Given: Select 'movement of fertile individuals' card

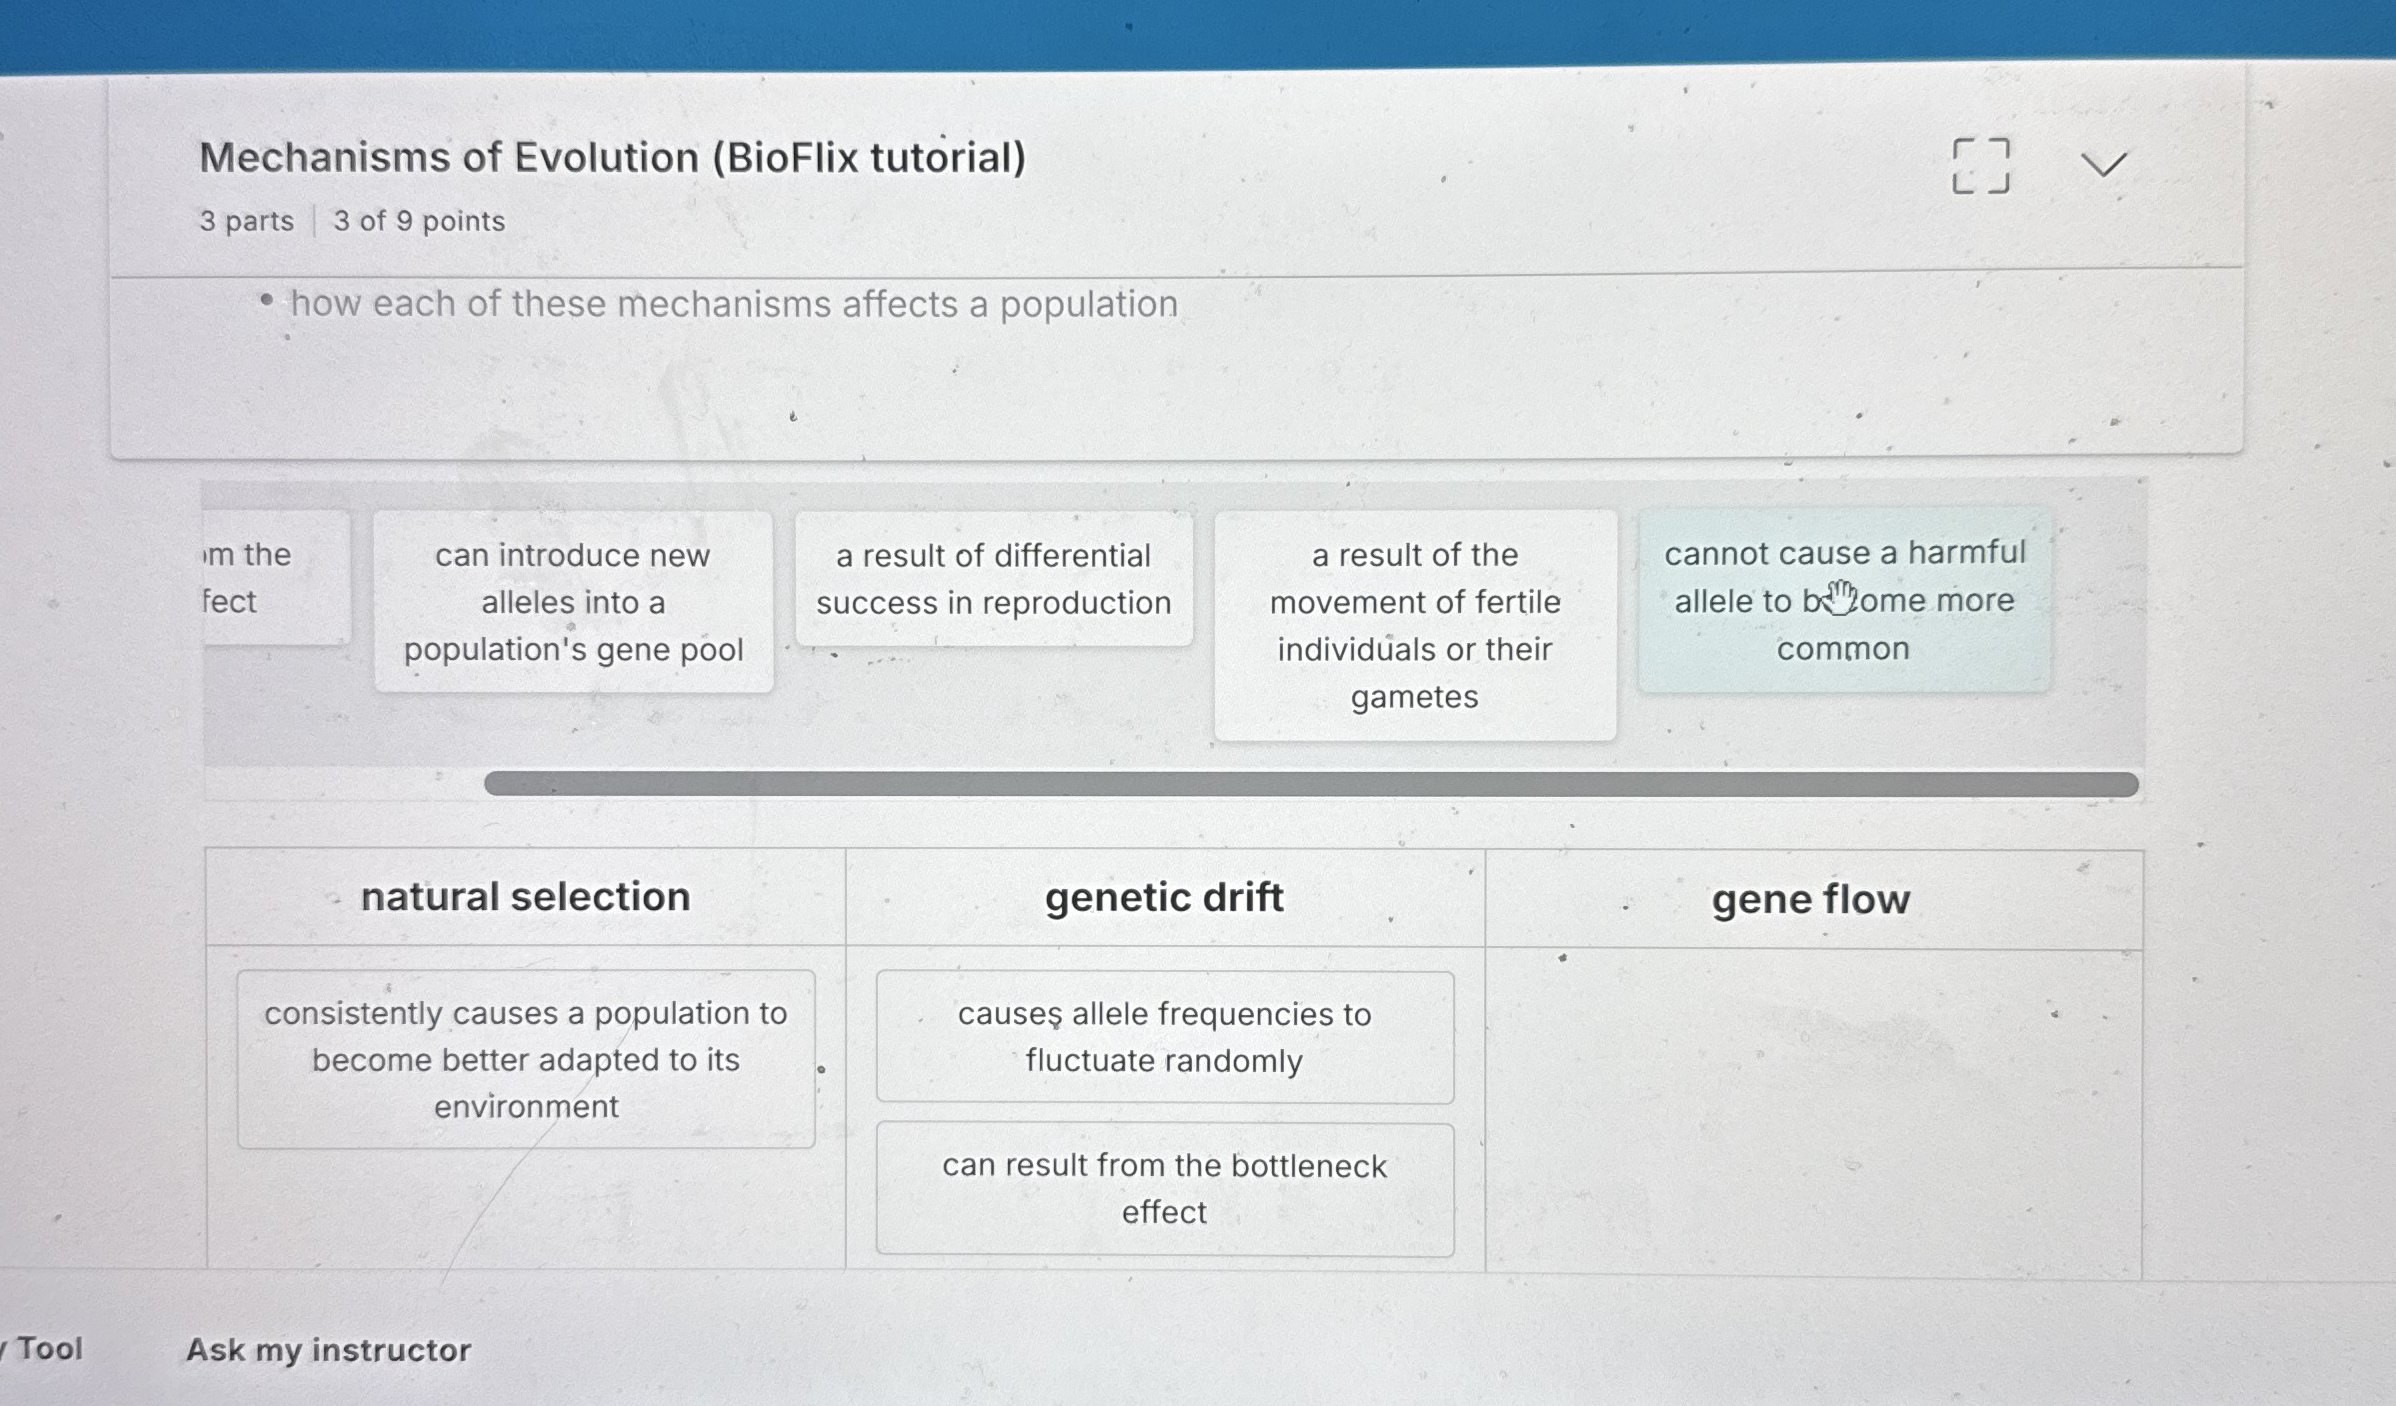Looking at the screenshot, I should 1415,625.
